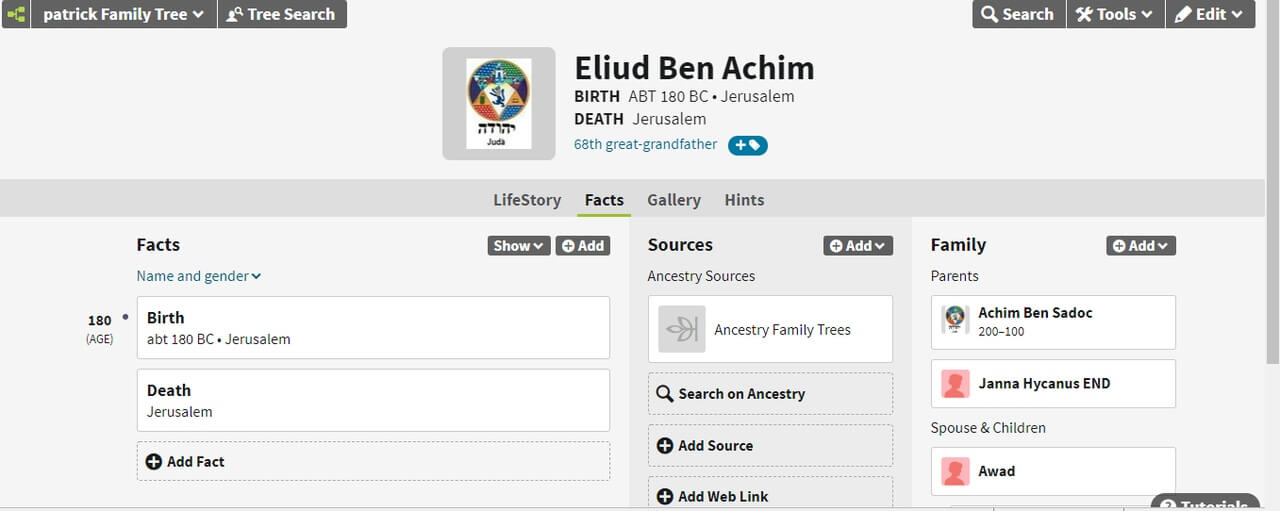Click the Ancestry Family Trees leaf icon
Image resolution: width=1280 pixels, height=511 pixels.
[682, 330]
